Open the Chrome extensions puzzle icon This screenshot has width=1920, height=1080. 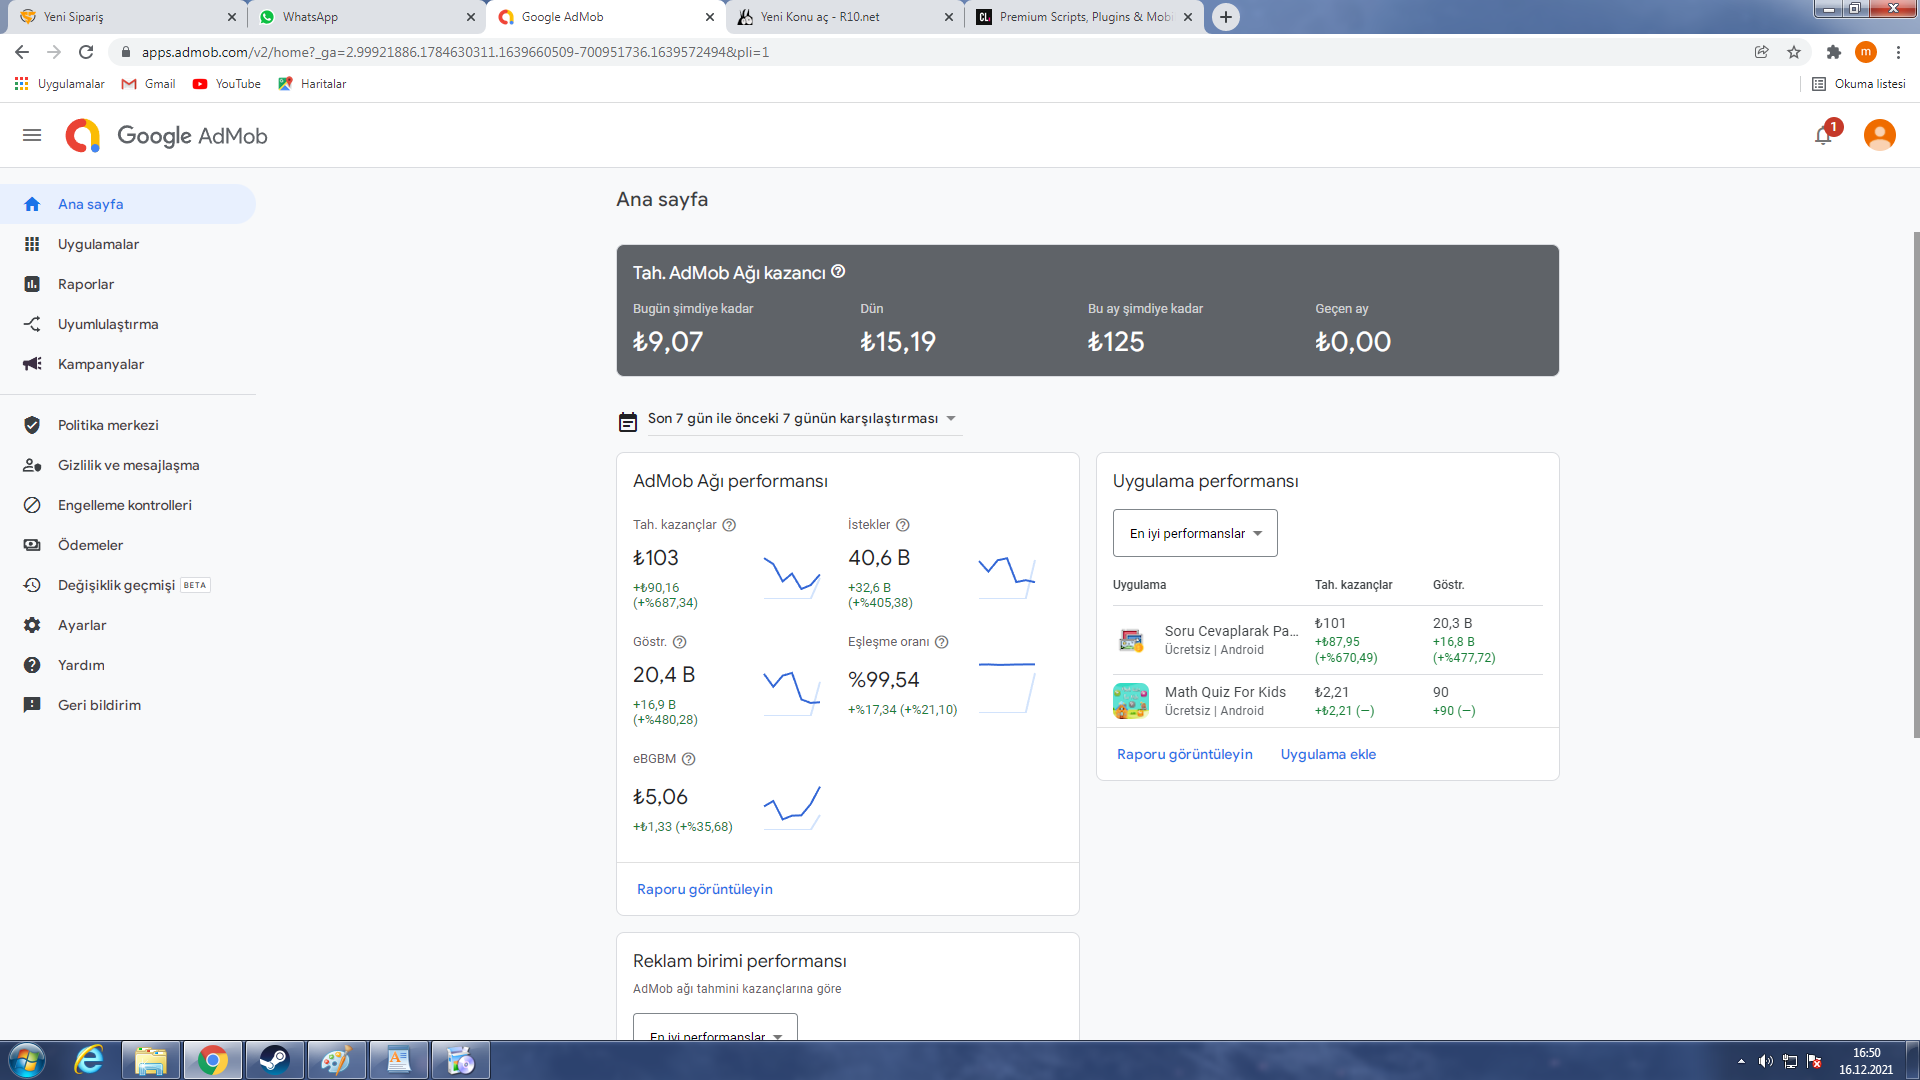1833,52
